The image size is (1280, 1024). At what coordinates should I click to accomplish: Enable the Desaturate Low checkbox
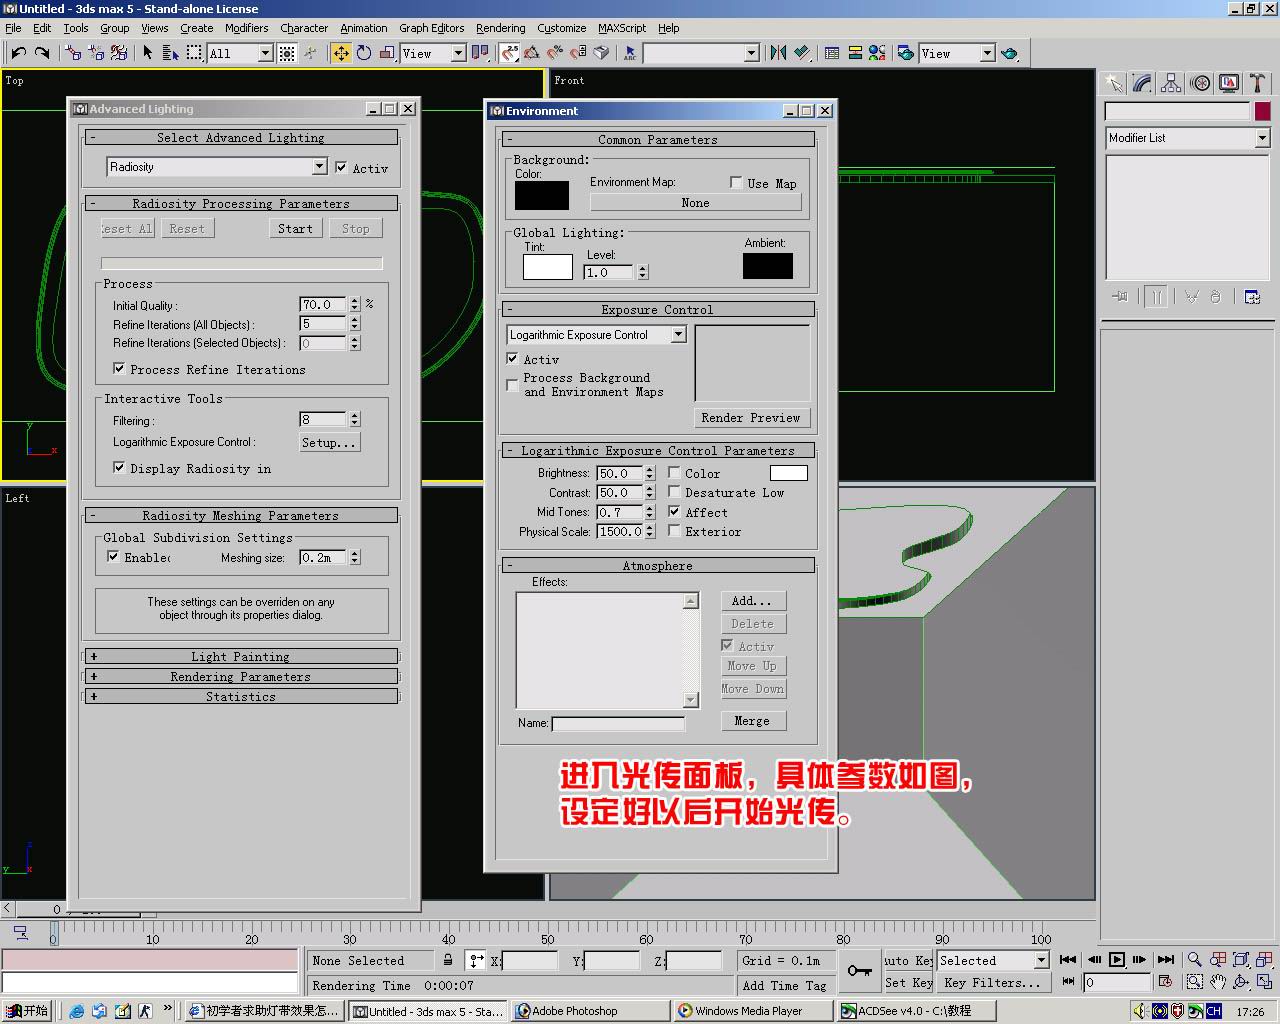(x=674, y=492)
